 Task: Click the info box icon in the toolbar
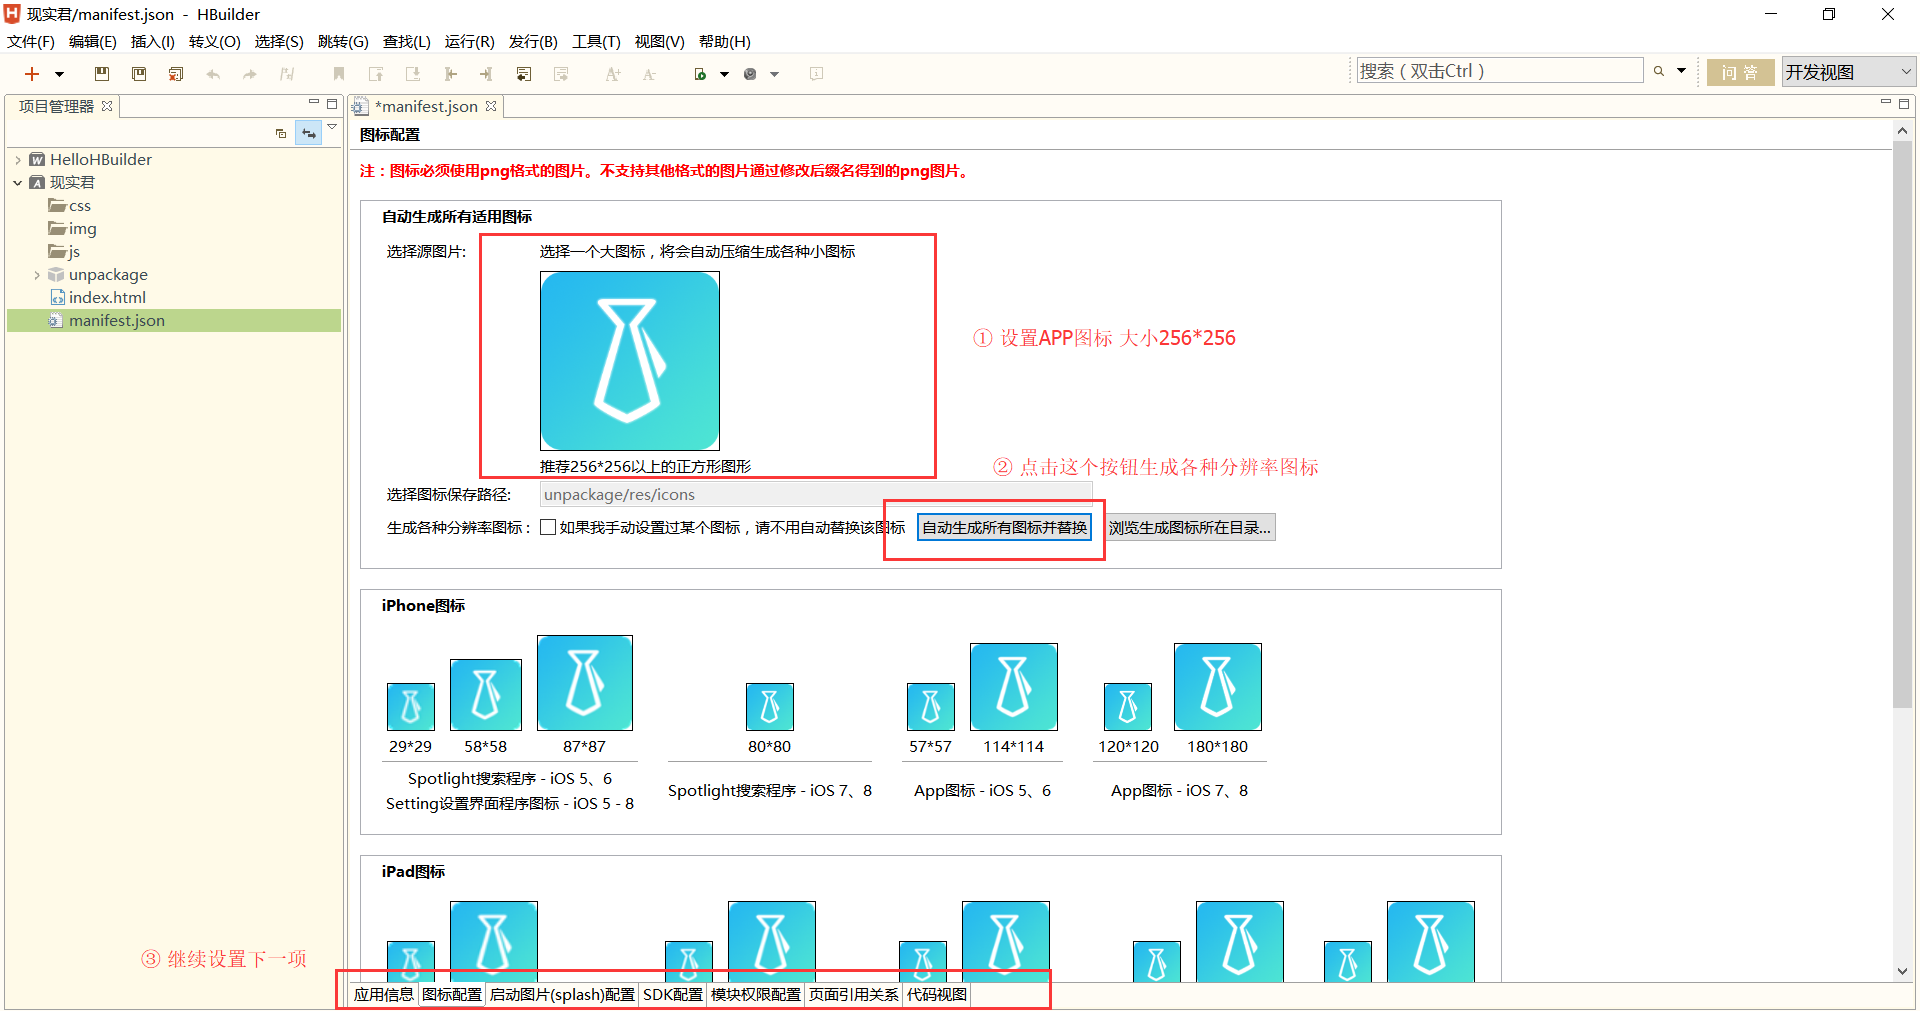coord(816,74)
